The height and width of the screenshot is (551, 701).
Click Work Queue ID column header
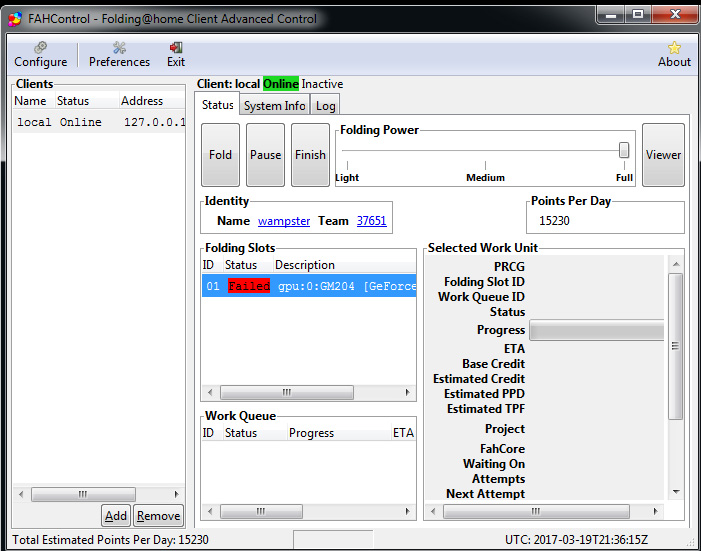tap(212, 433)
